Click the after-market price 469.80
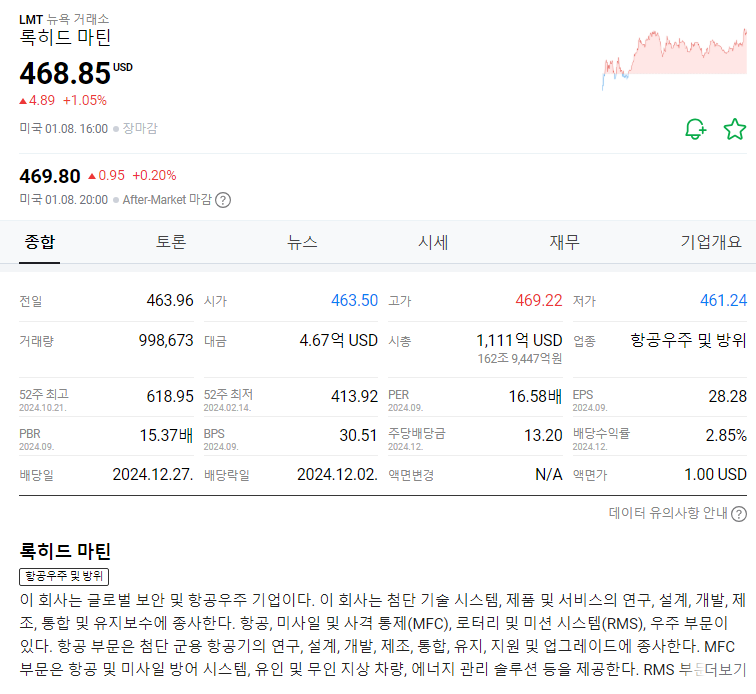 [50, 176]
